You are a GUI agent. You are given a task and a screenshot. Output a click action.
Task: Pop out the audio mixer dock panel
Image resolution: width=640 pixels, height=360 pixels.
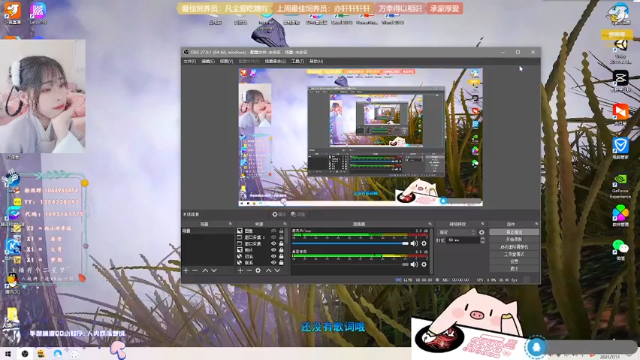pos(429,224)
